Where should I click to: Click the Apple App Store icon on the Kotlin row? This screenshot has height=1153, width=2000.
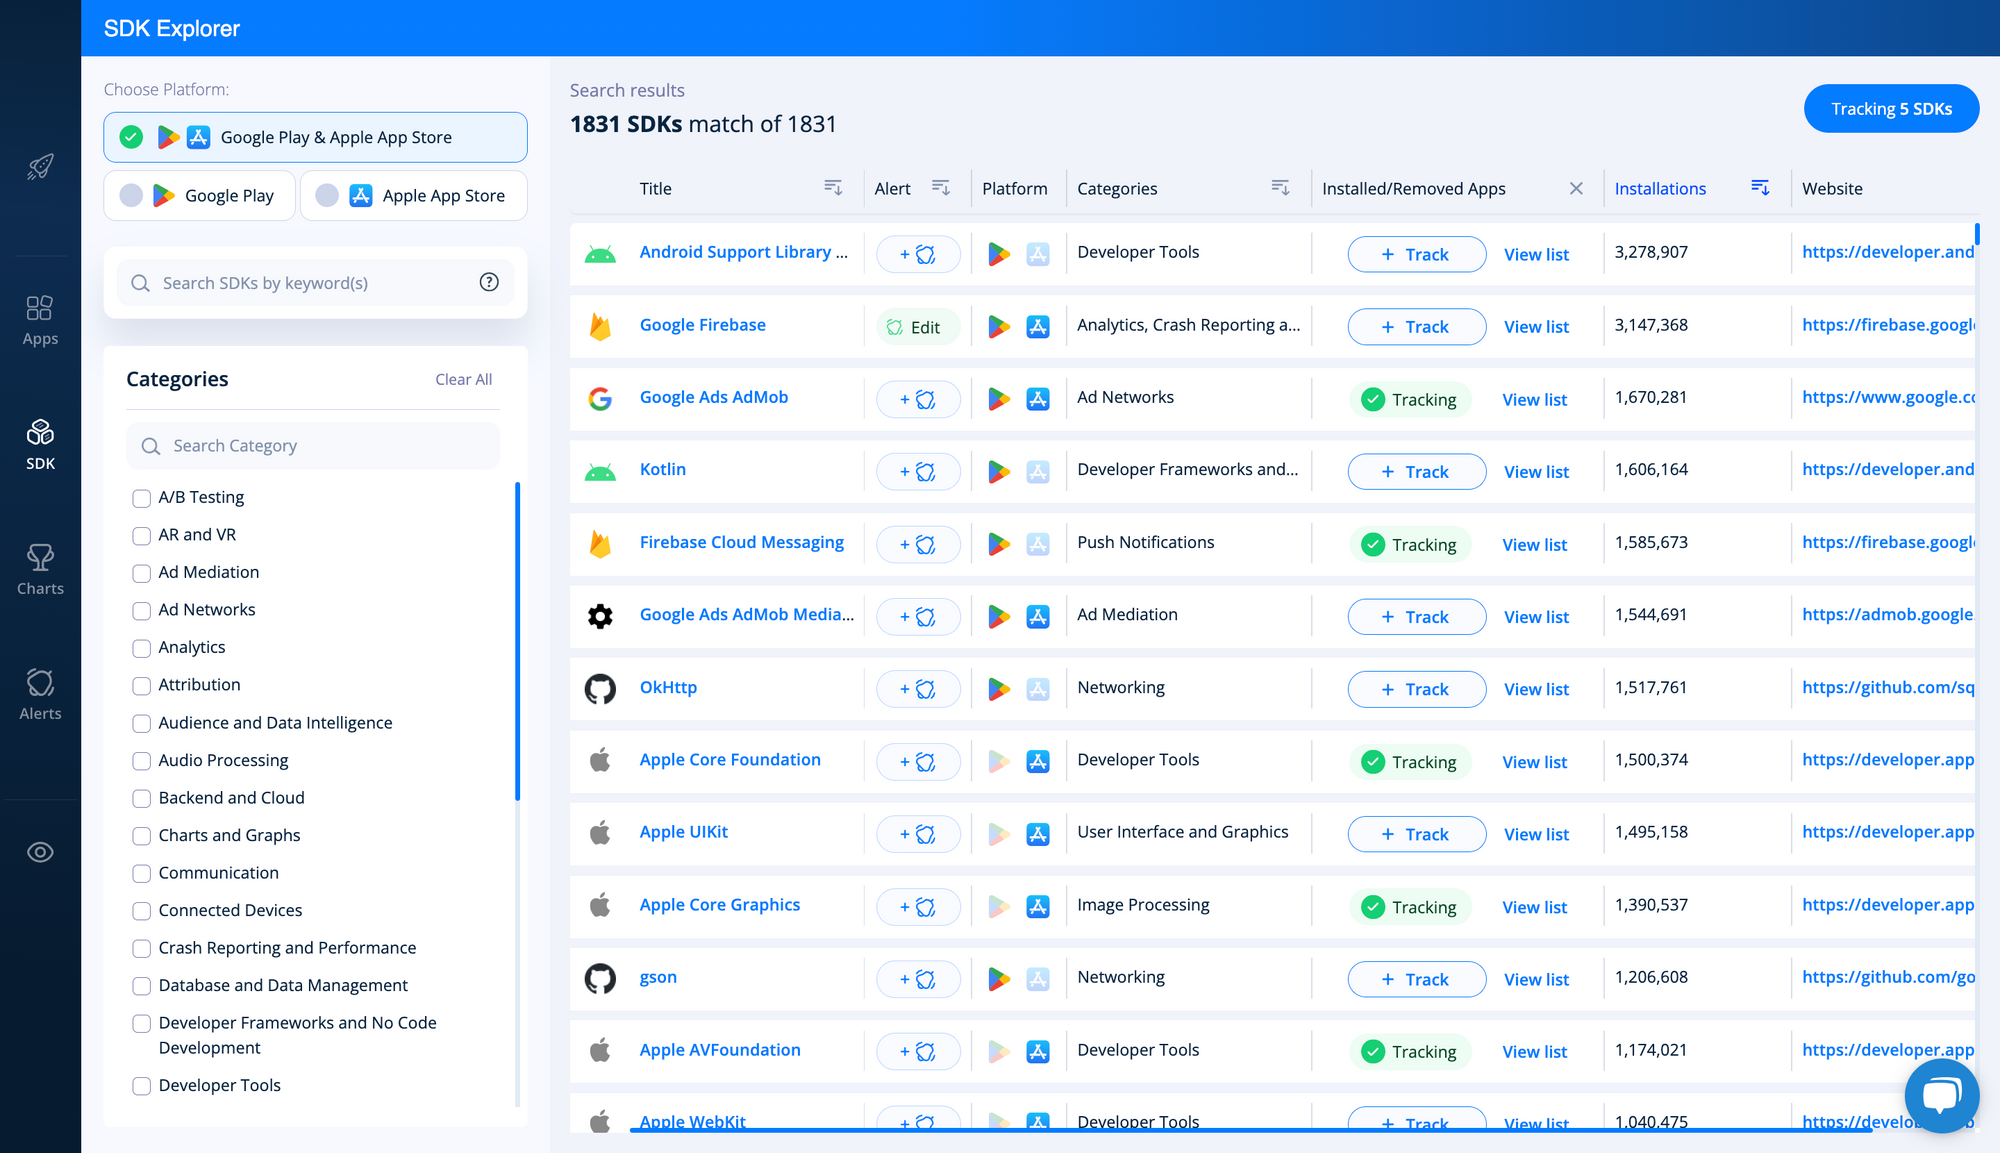[1039, 471]
